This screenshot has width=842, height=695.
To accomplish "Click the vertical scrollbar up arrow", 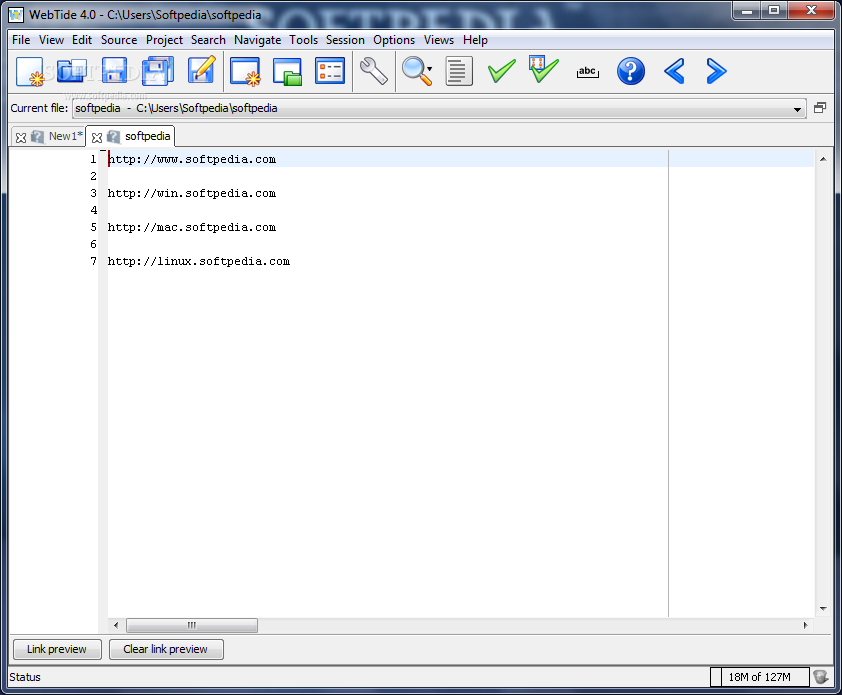I will [823, 159].
